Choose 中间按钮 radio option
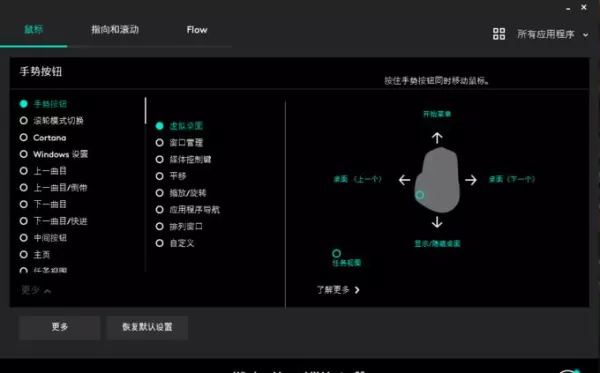 [43, 238]
